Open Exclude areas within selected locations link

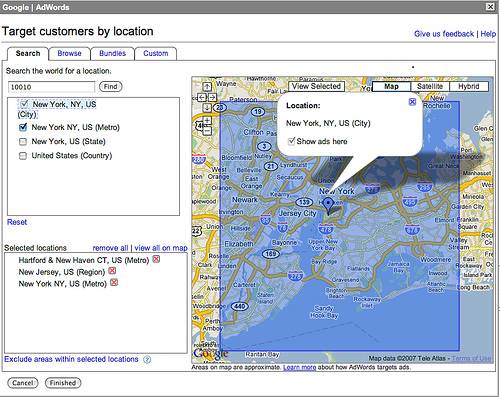click(x=71, y=359)
